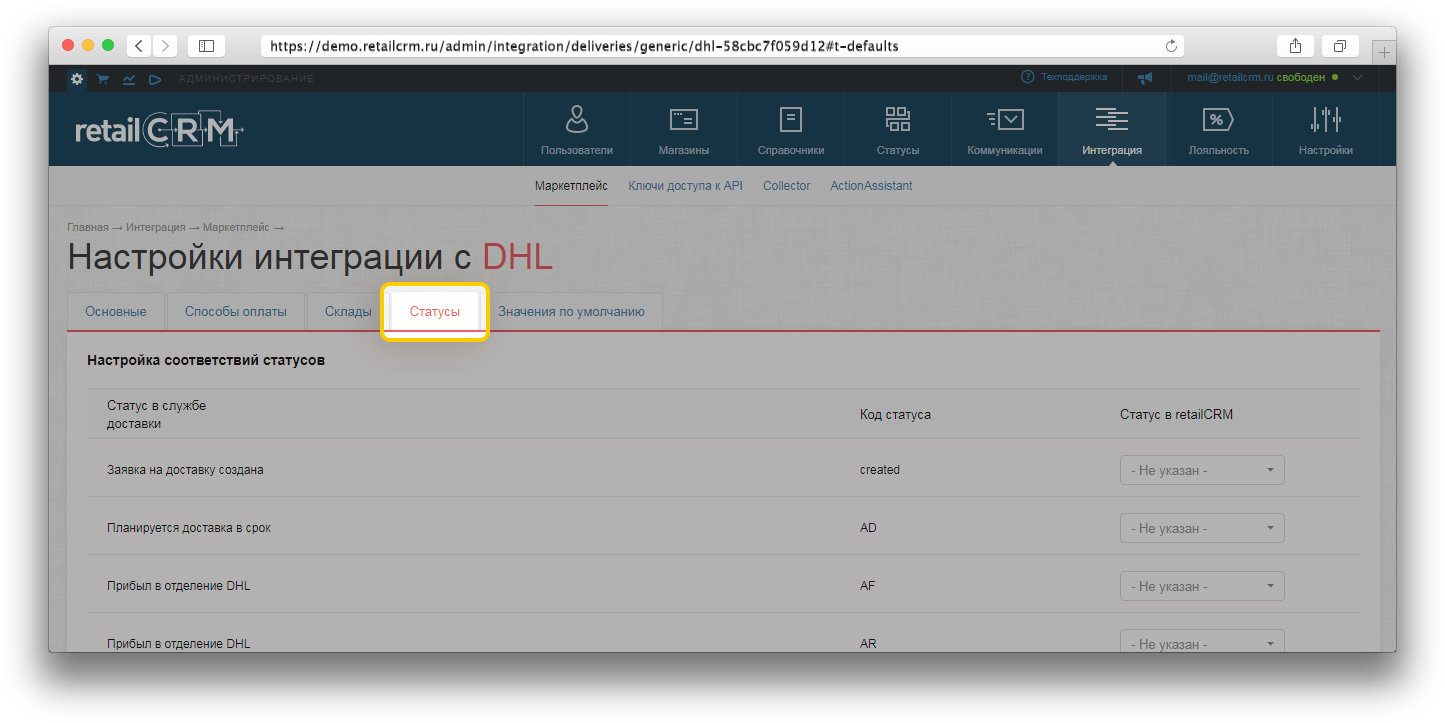
Task: Open the megaphone announcements icon
Action: pyautogui.click(x=1145, y=77)
